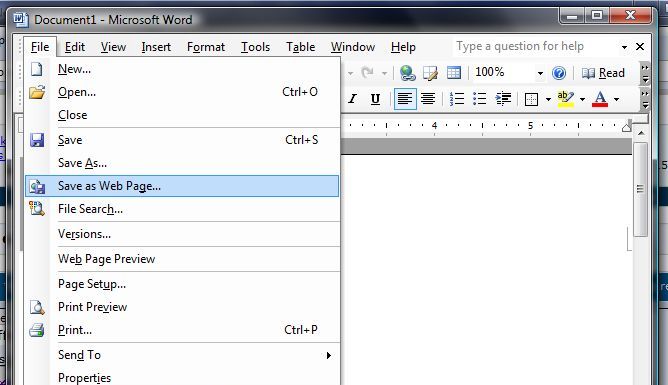Screen dimensions: 668x385
Task: Open the Edit menu
Action: (75, 47)
